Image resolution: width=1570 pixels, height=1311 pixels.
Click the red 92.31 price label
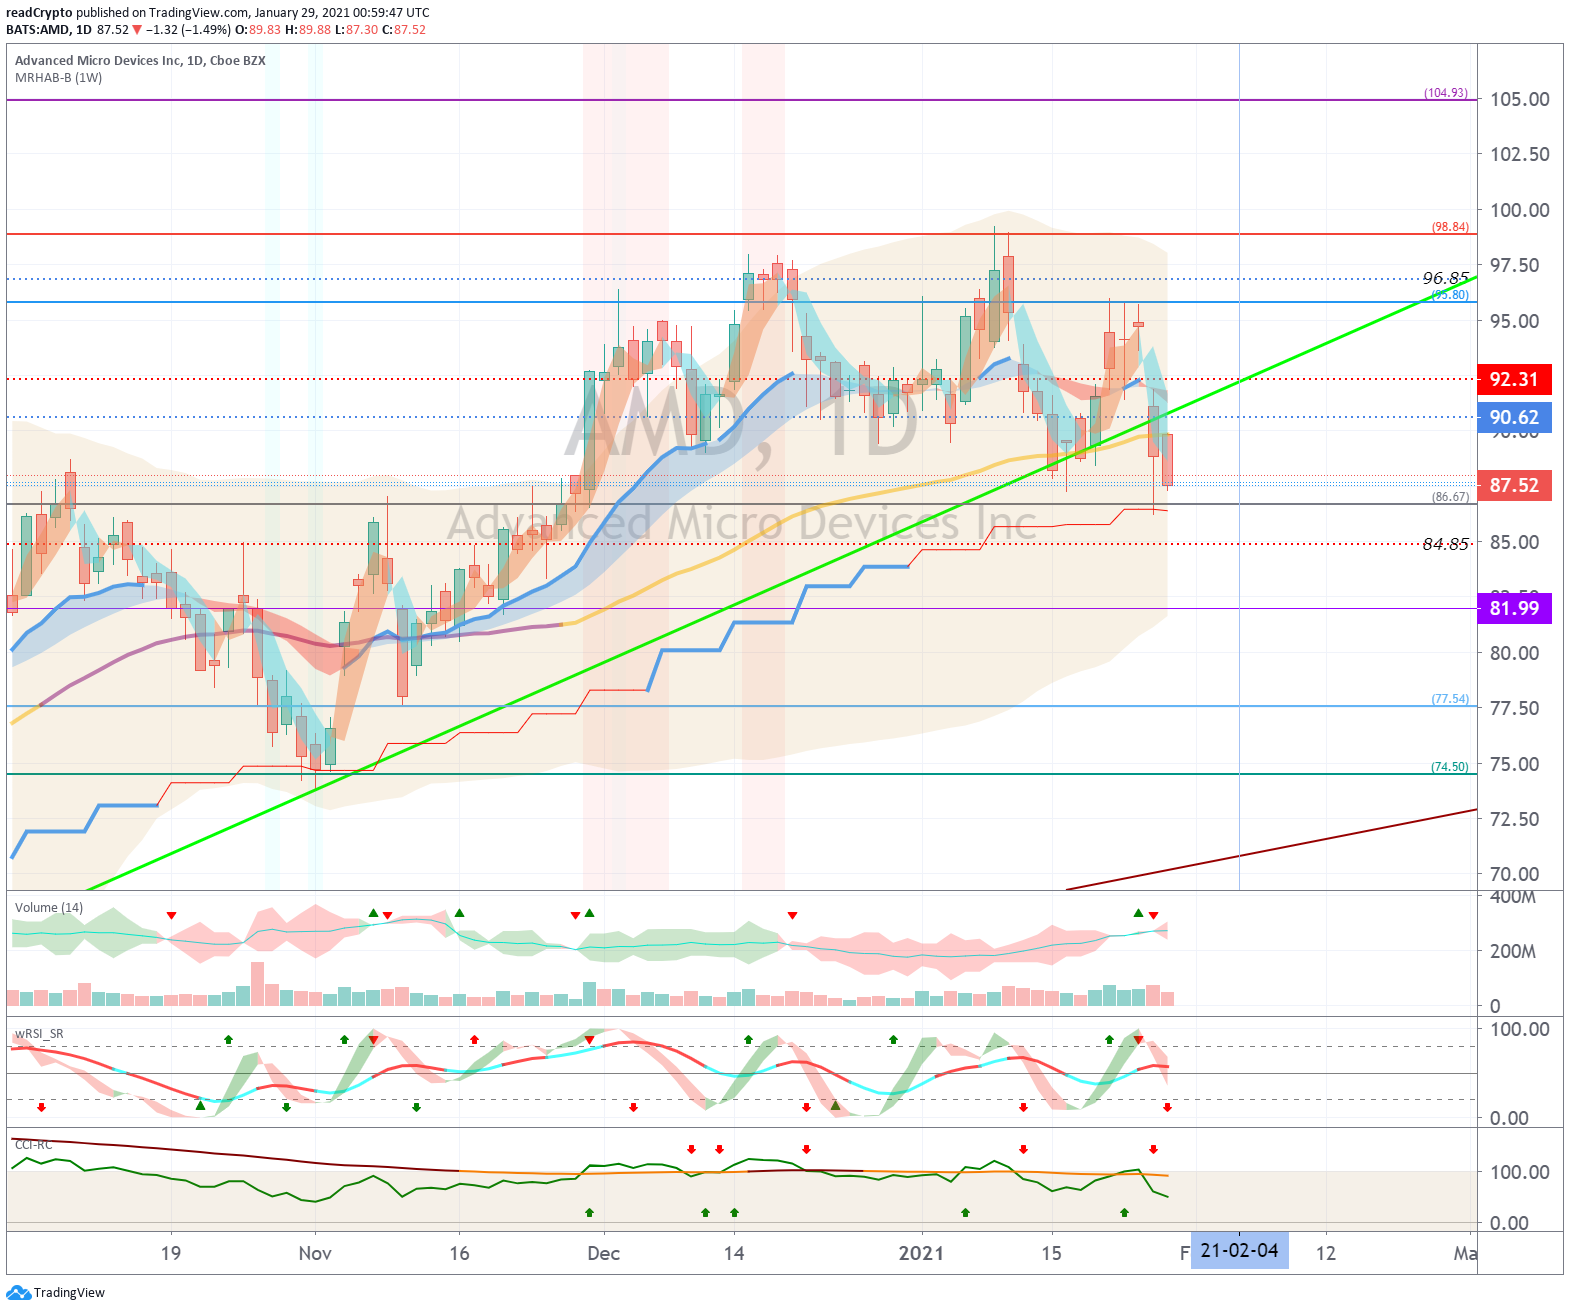[x=1514, y=379]
